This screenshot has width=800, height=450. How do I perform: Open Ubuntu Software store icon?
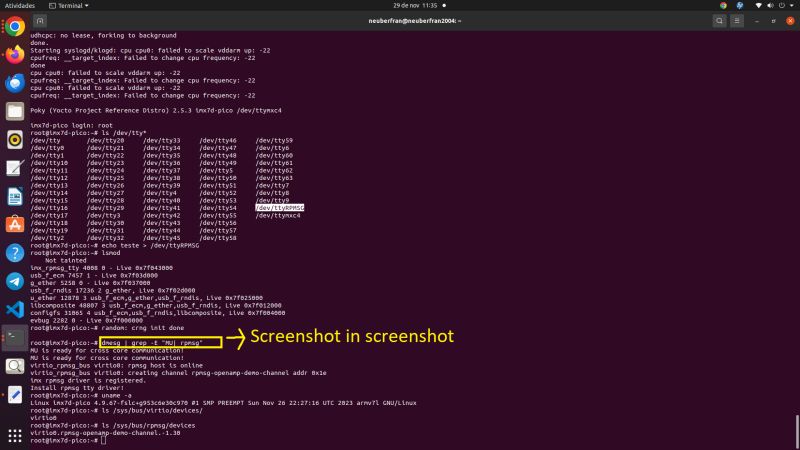[x=15, y=224]
